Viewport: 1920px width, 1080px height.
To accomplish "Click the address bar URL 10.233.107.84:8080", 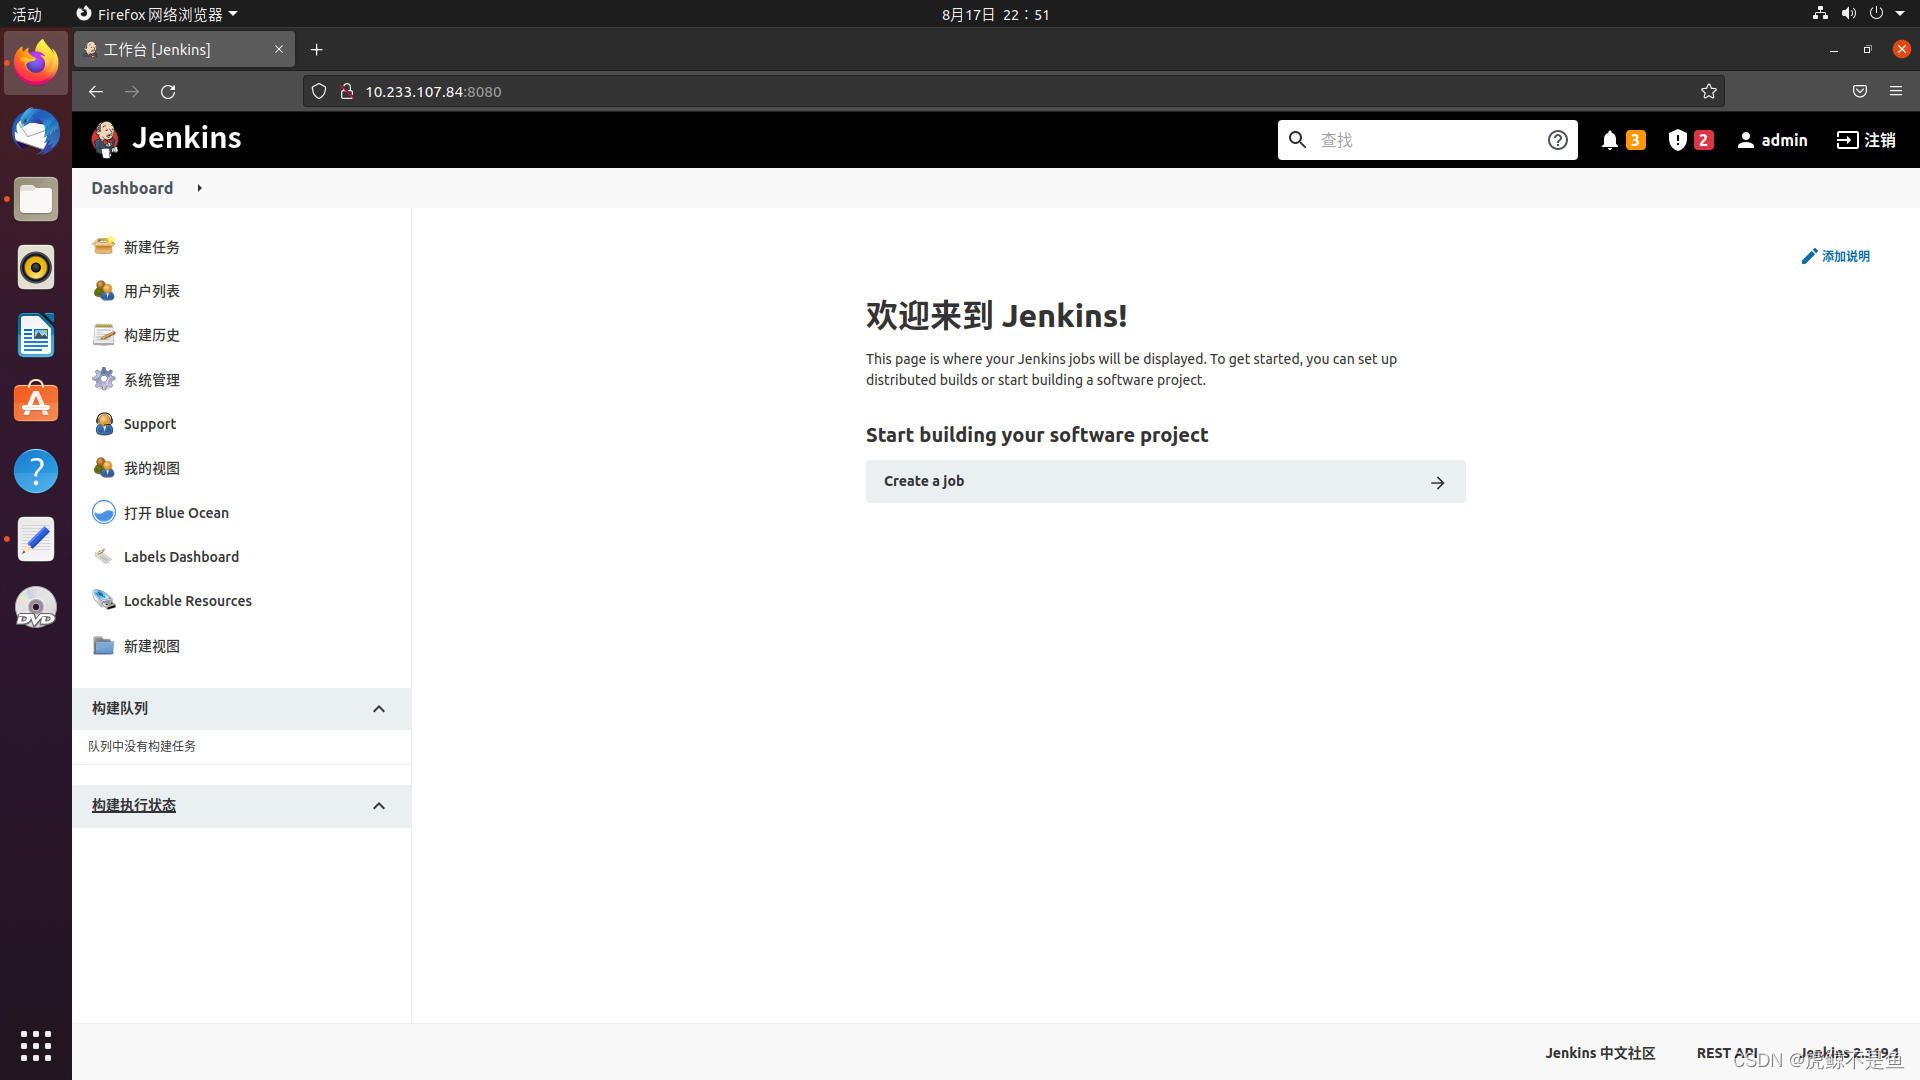I will [433, 91].
